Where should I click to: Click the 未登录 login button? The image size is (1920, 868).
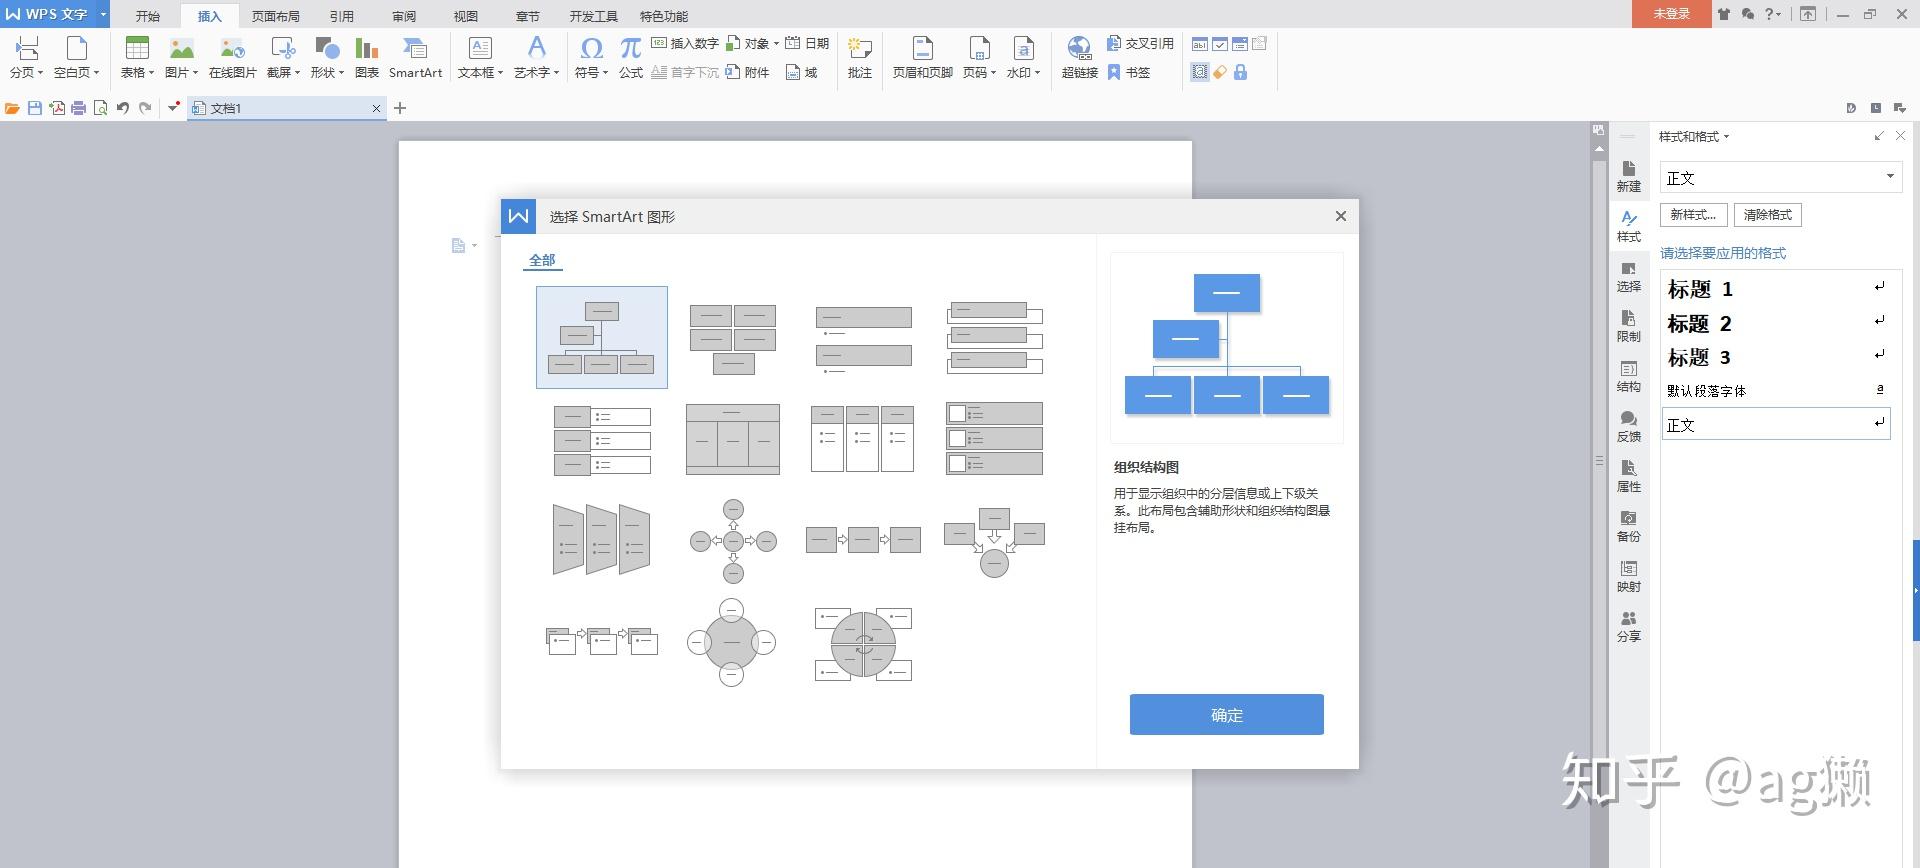[1671, 14]
